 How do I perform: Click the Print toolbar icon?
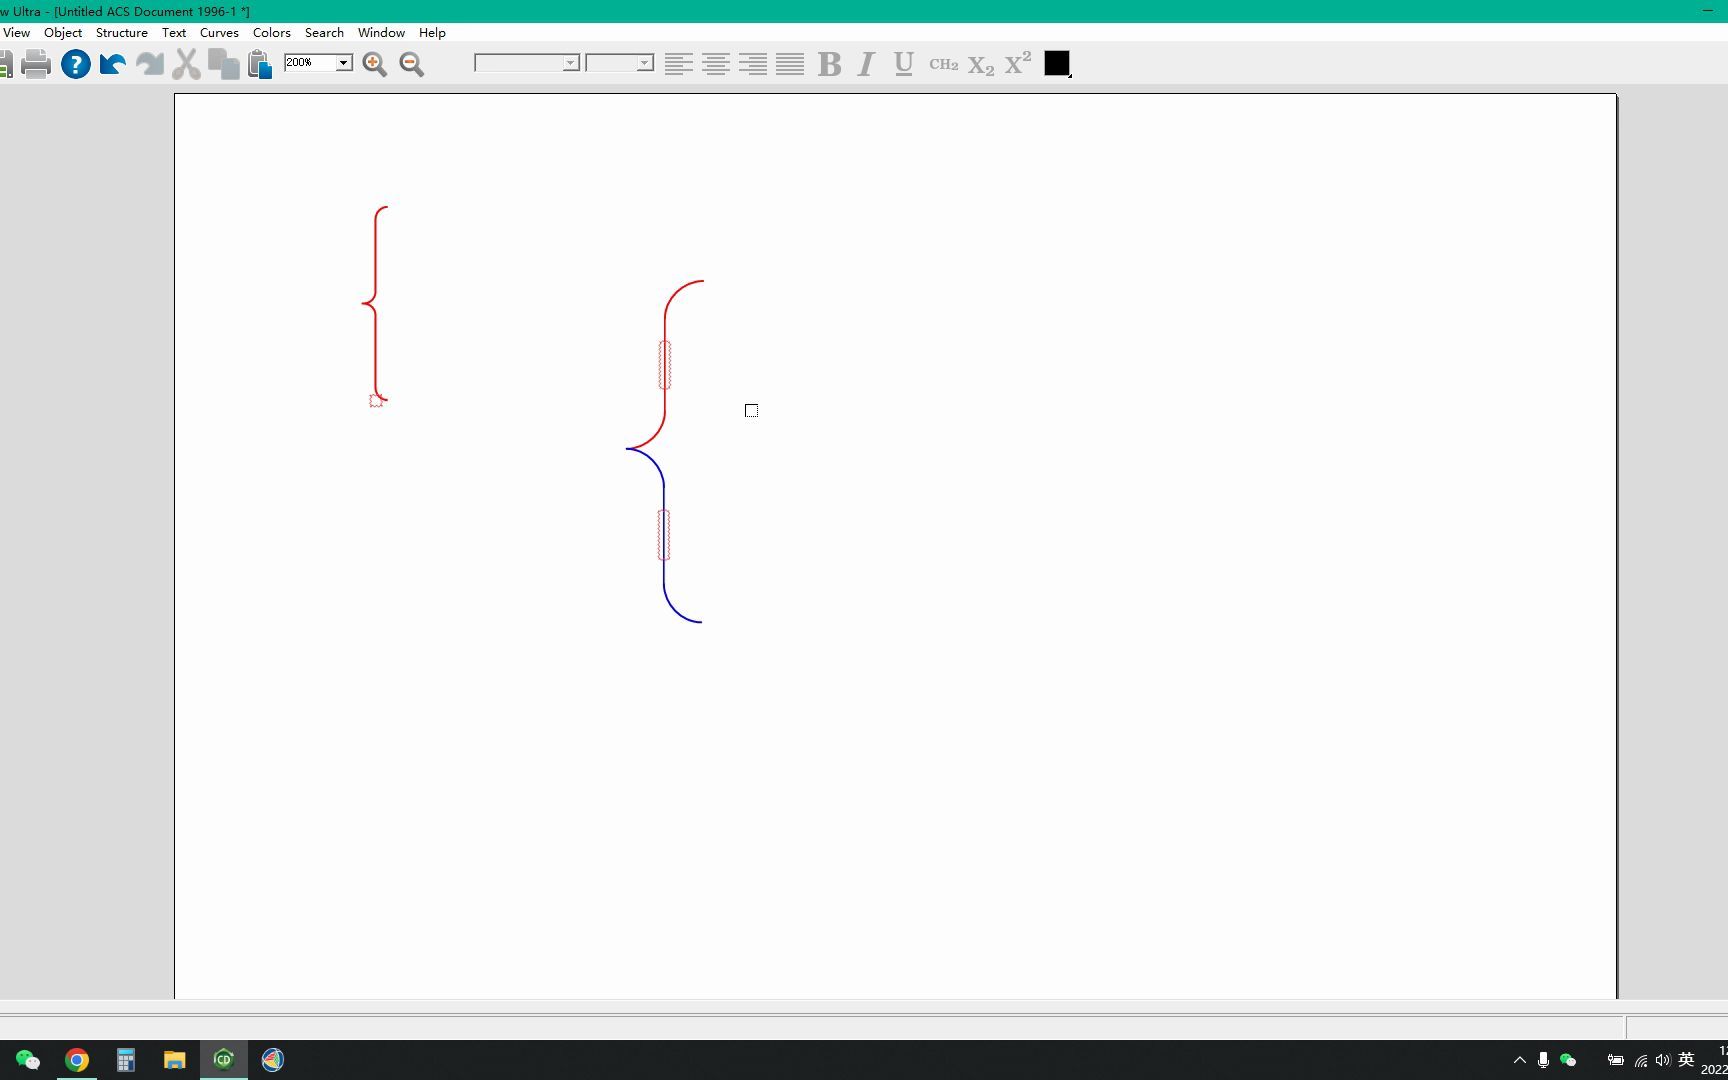coord(36,64)
